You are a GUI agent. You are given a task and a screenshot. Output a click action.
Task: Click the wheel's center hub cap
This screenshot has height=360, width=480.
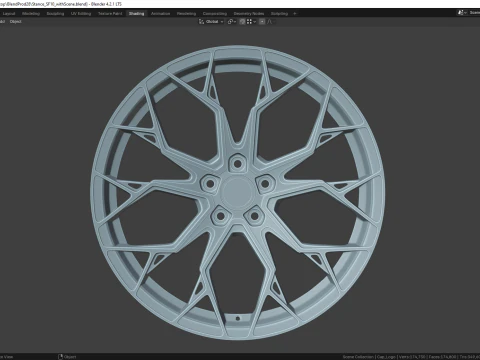click(x=237, y=192)
